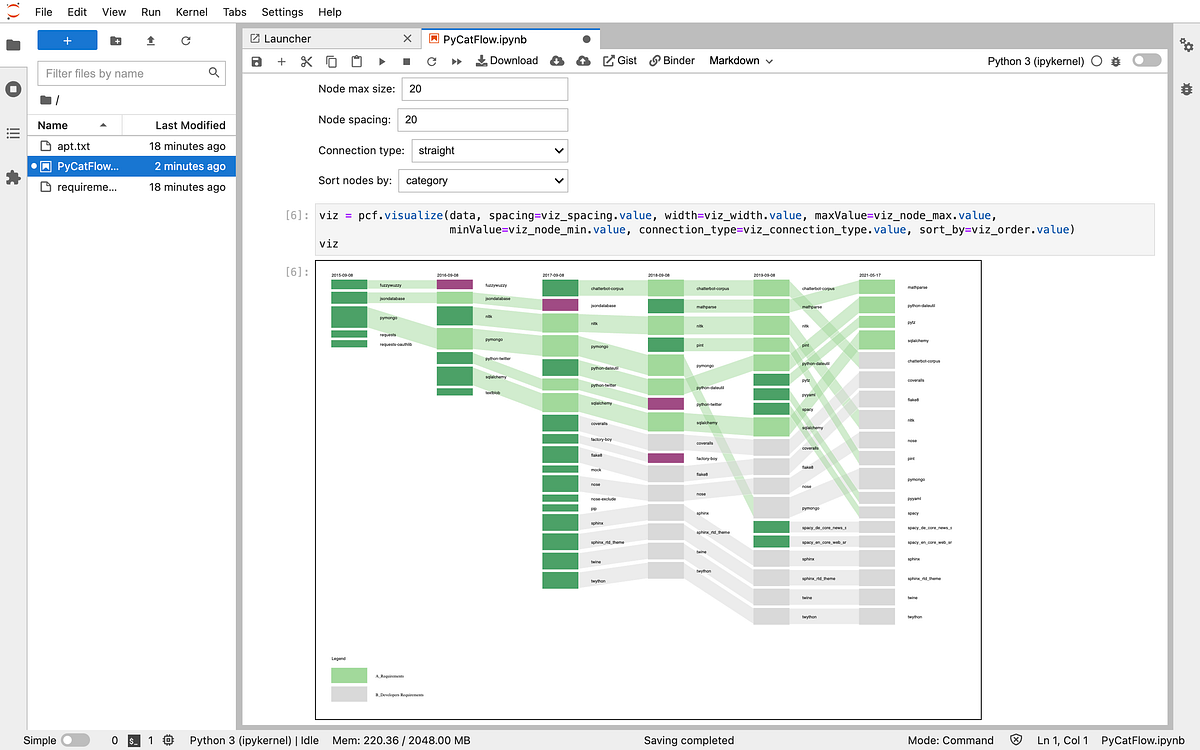Launch the notebook on Binder

pyautogui.click(x=671, y=60)
